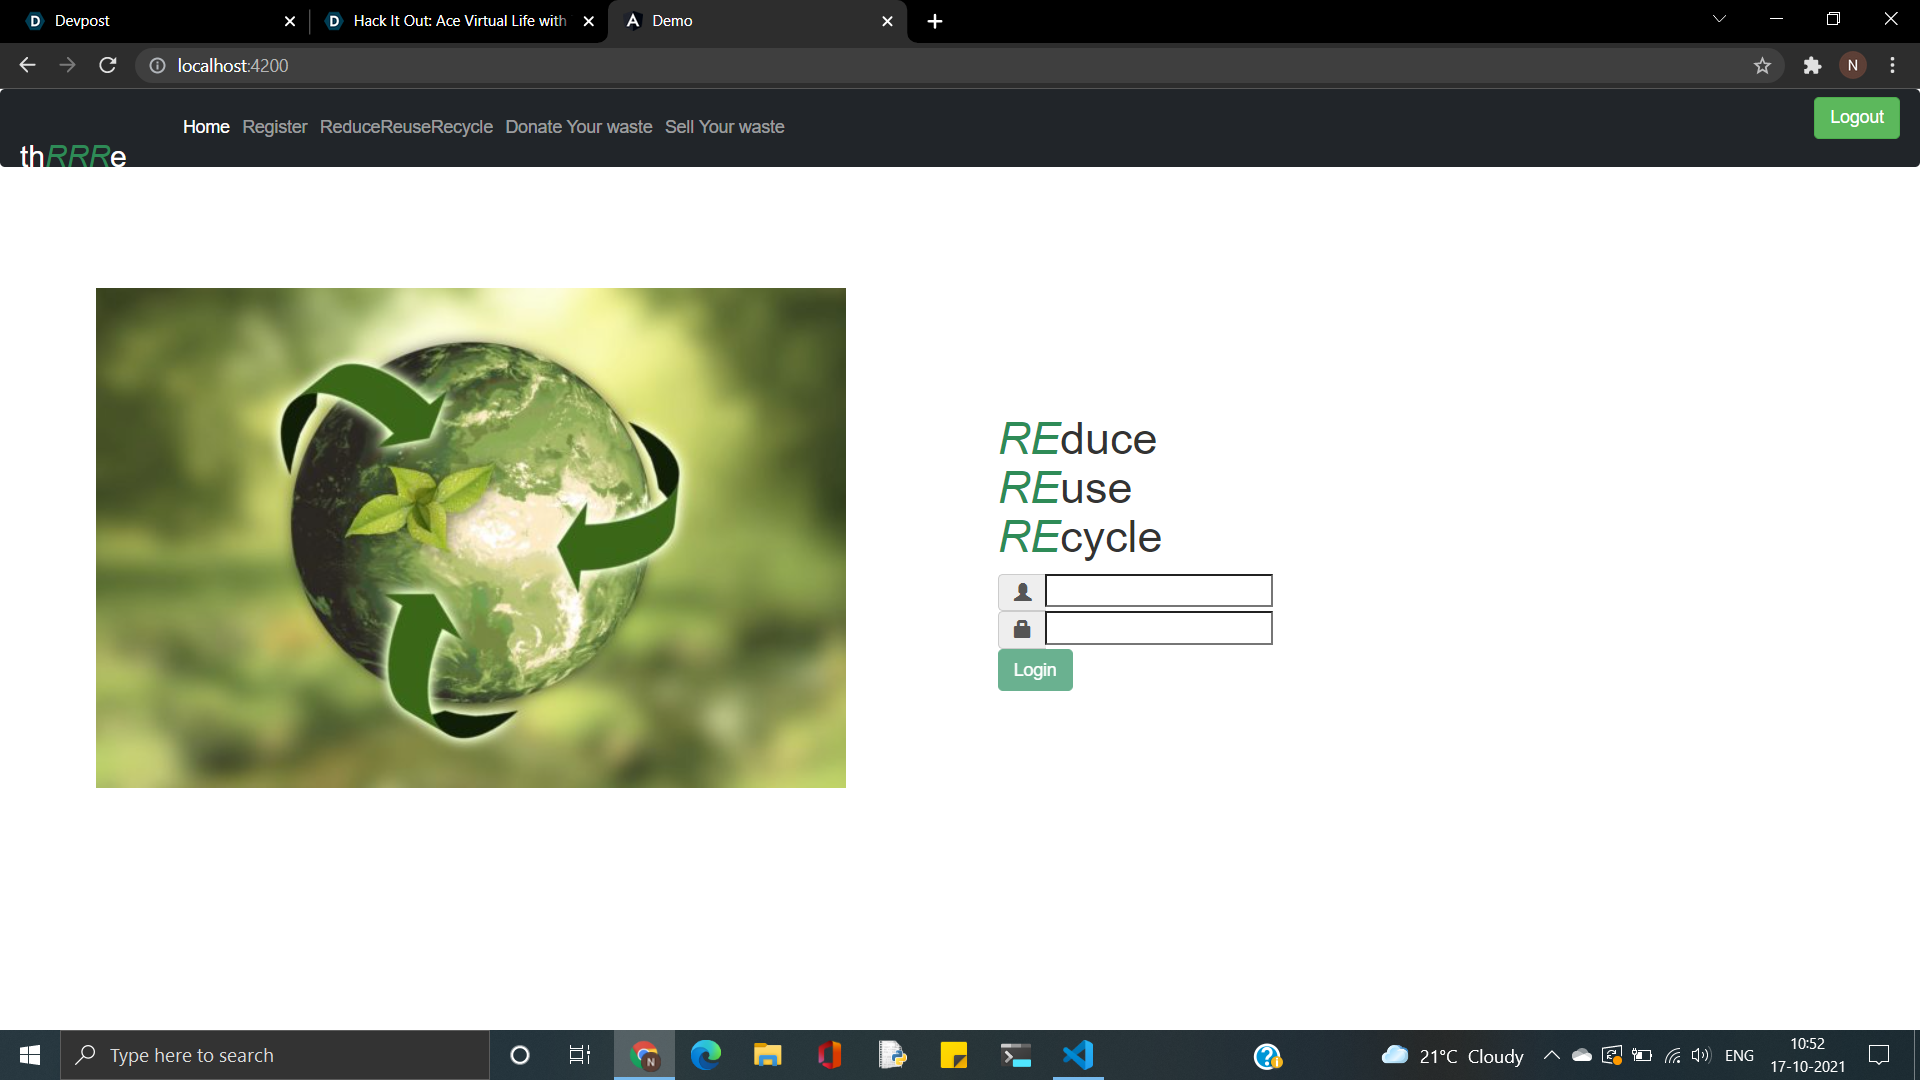The height and width of the screenshot is (1080, 1920).
Task: Bookmark this page with the star icon
Action: (x=1762, y=65)
